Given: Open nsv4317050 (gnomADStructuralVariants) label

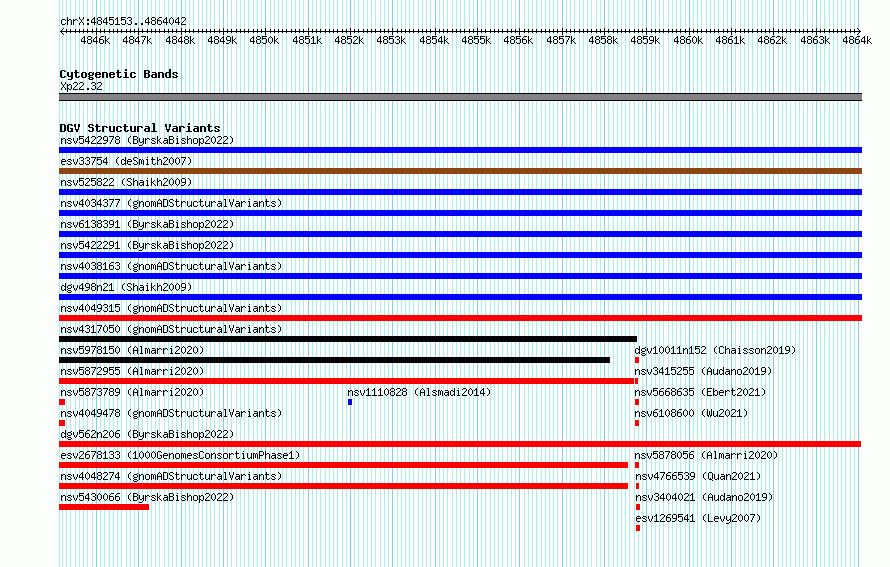Looking at the screenshot, I should click(x=171, y=329).
